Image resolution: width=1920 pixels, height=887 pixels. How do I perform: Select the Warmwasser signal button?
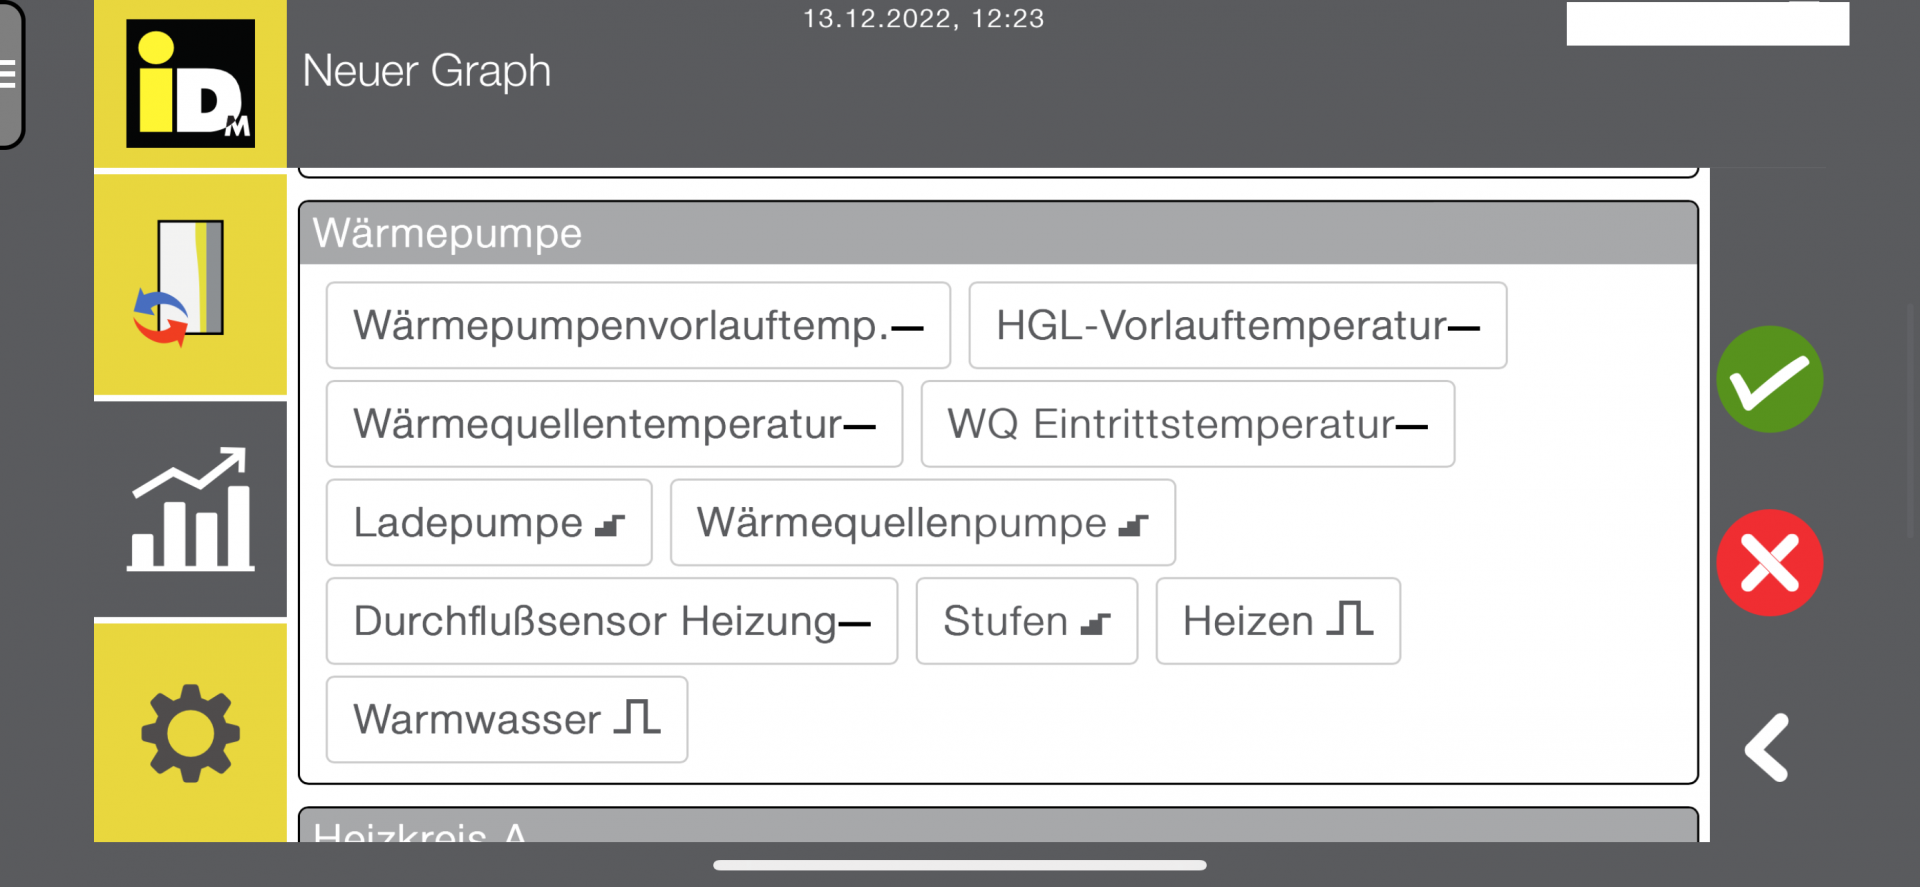pos(506,719)
